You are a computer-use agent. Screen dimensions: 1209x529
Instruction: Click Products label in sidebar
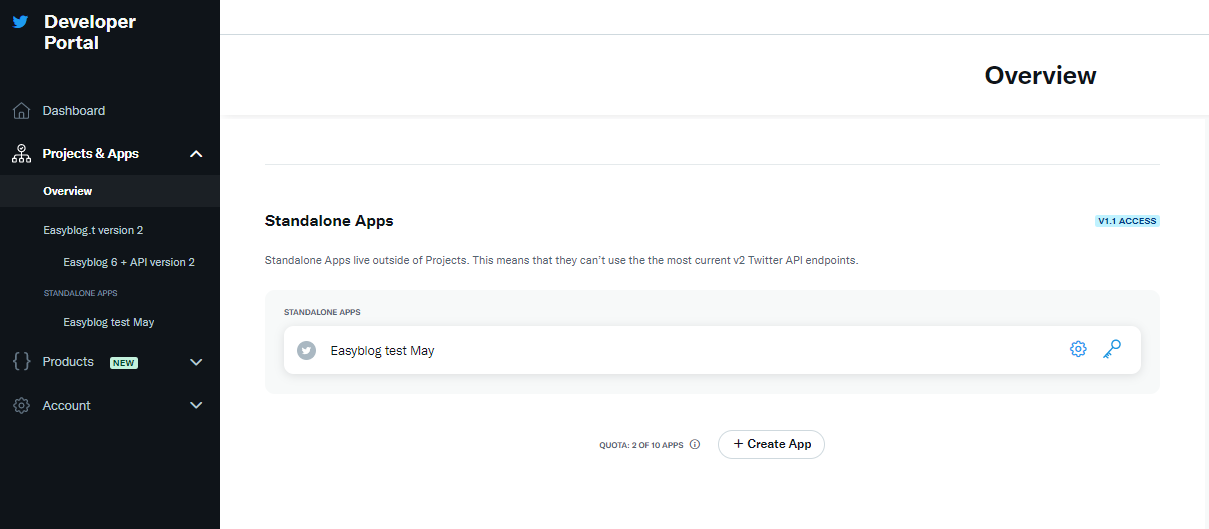click(x=68, y=362)
